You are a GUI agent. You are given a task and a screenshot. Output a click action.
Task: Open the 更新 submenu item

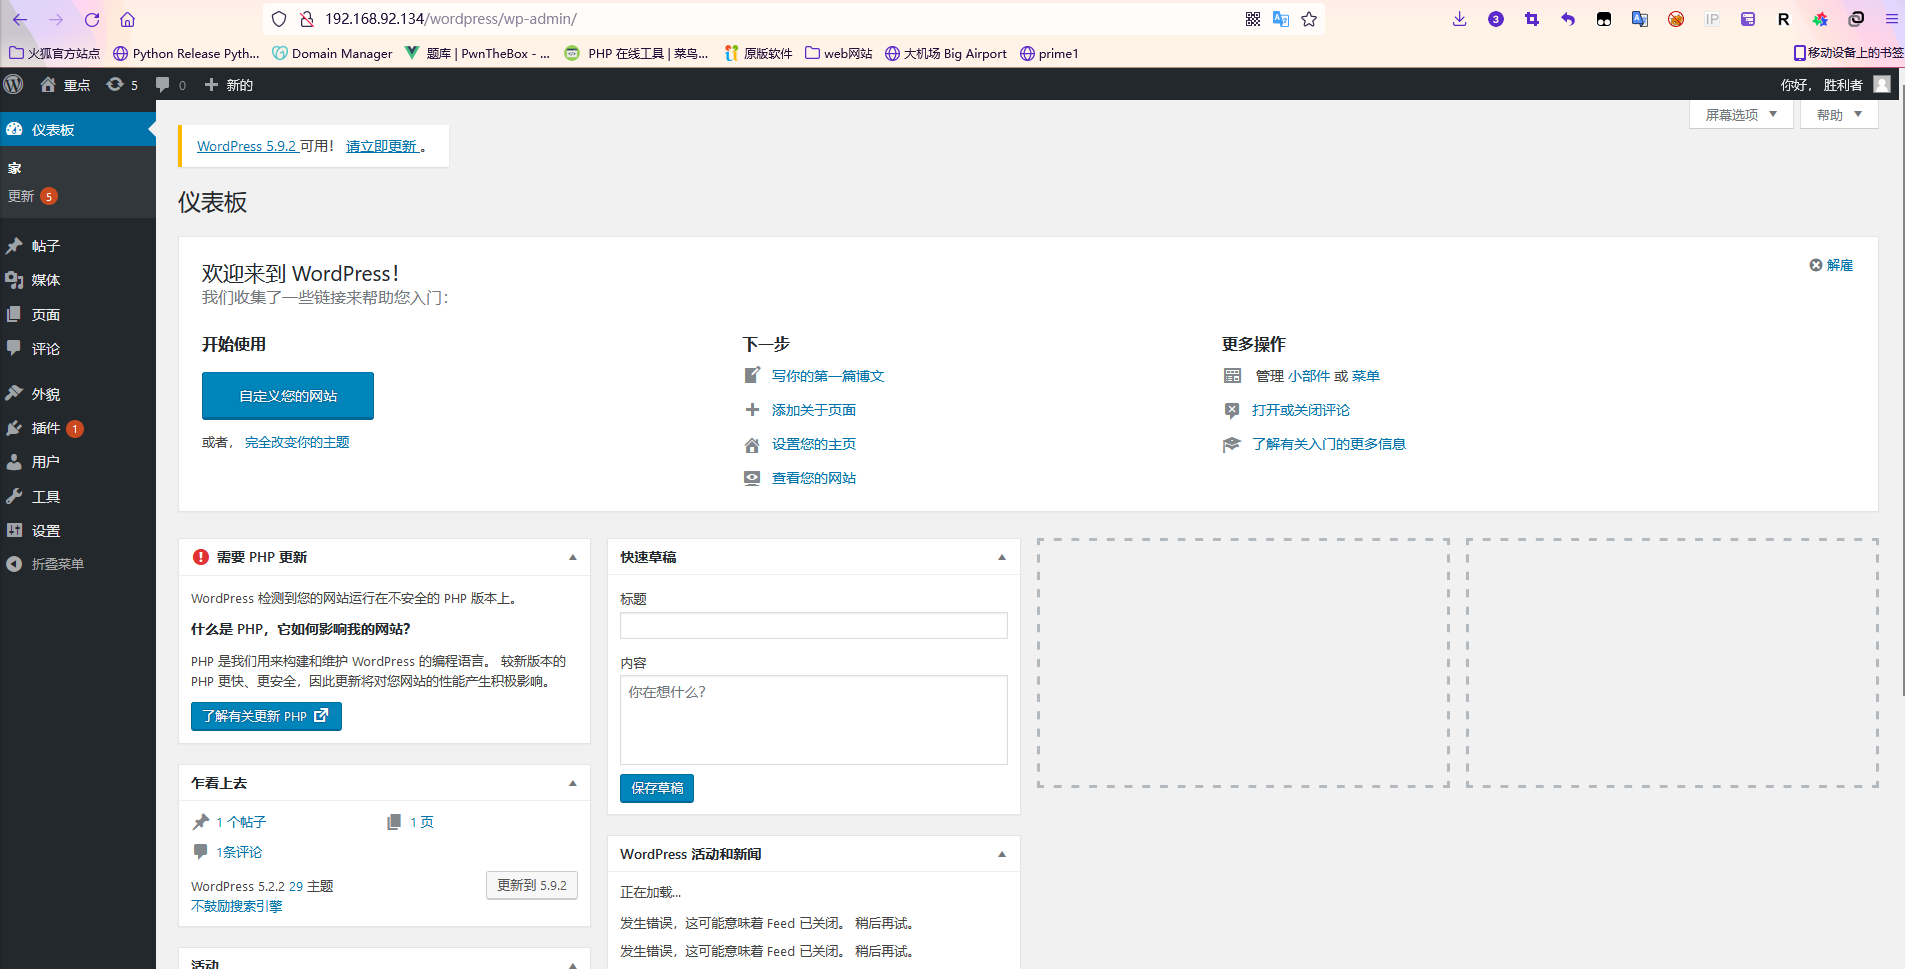click(32, 196)
